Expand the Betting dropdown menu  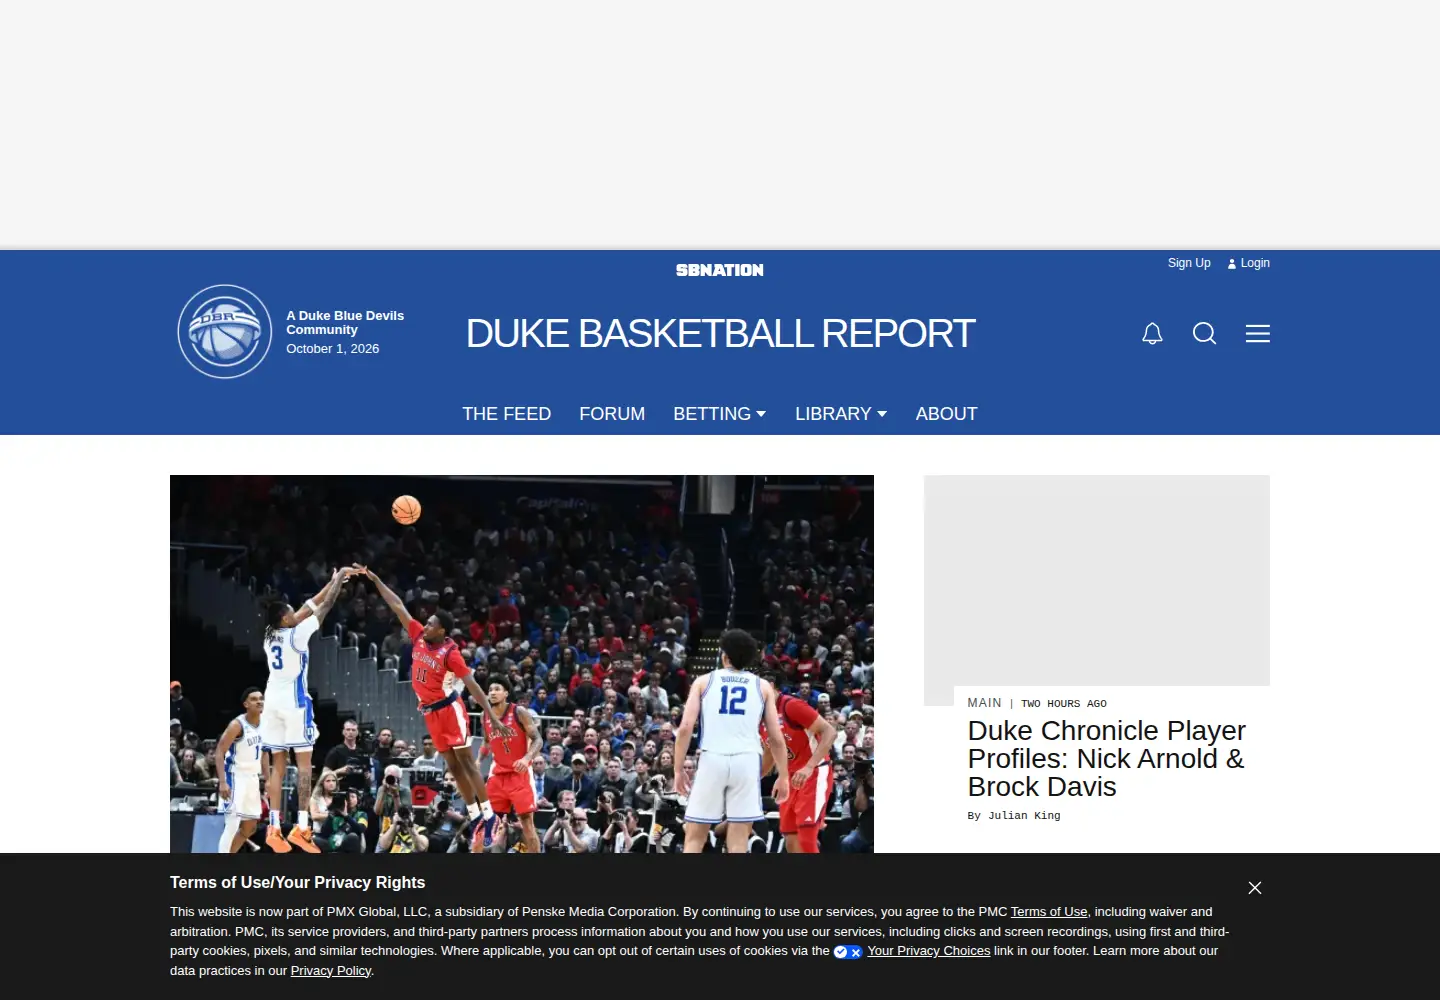pyautogui.click(x=719, y=414)
